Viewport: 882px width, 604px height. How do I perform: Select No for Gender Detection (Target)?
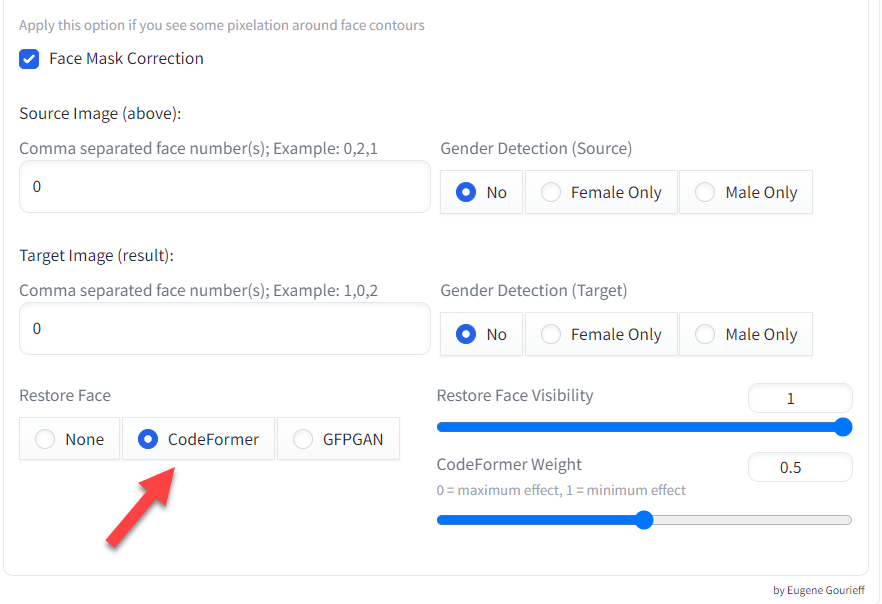point(466,334)
